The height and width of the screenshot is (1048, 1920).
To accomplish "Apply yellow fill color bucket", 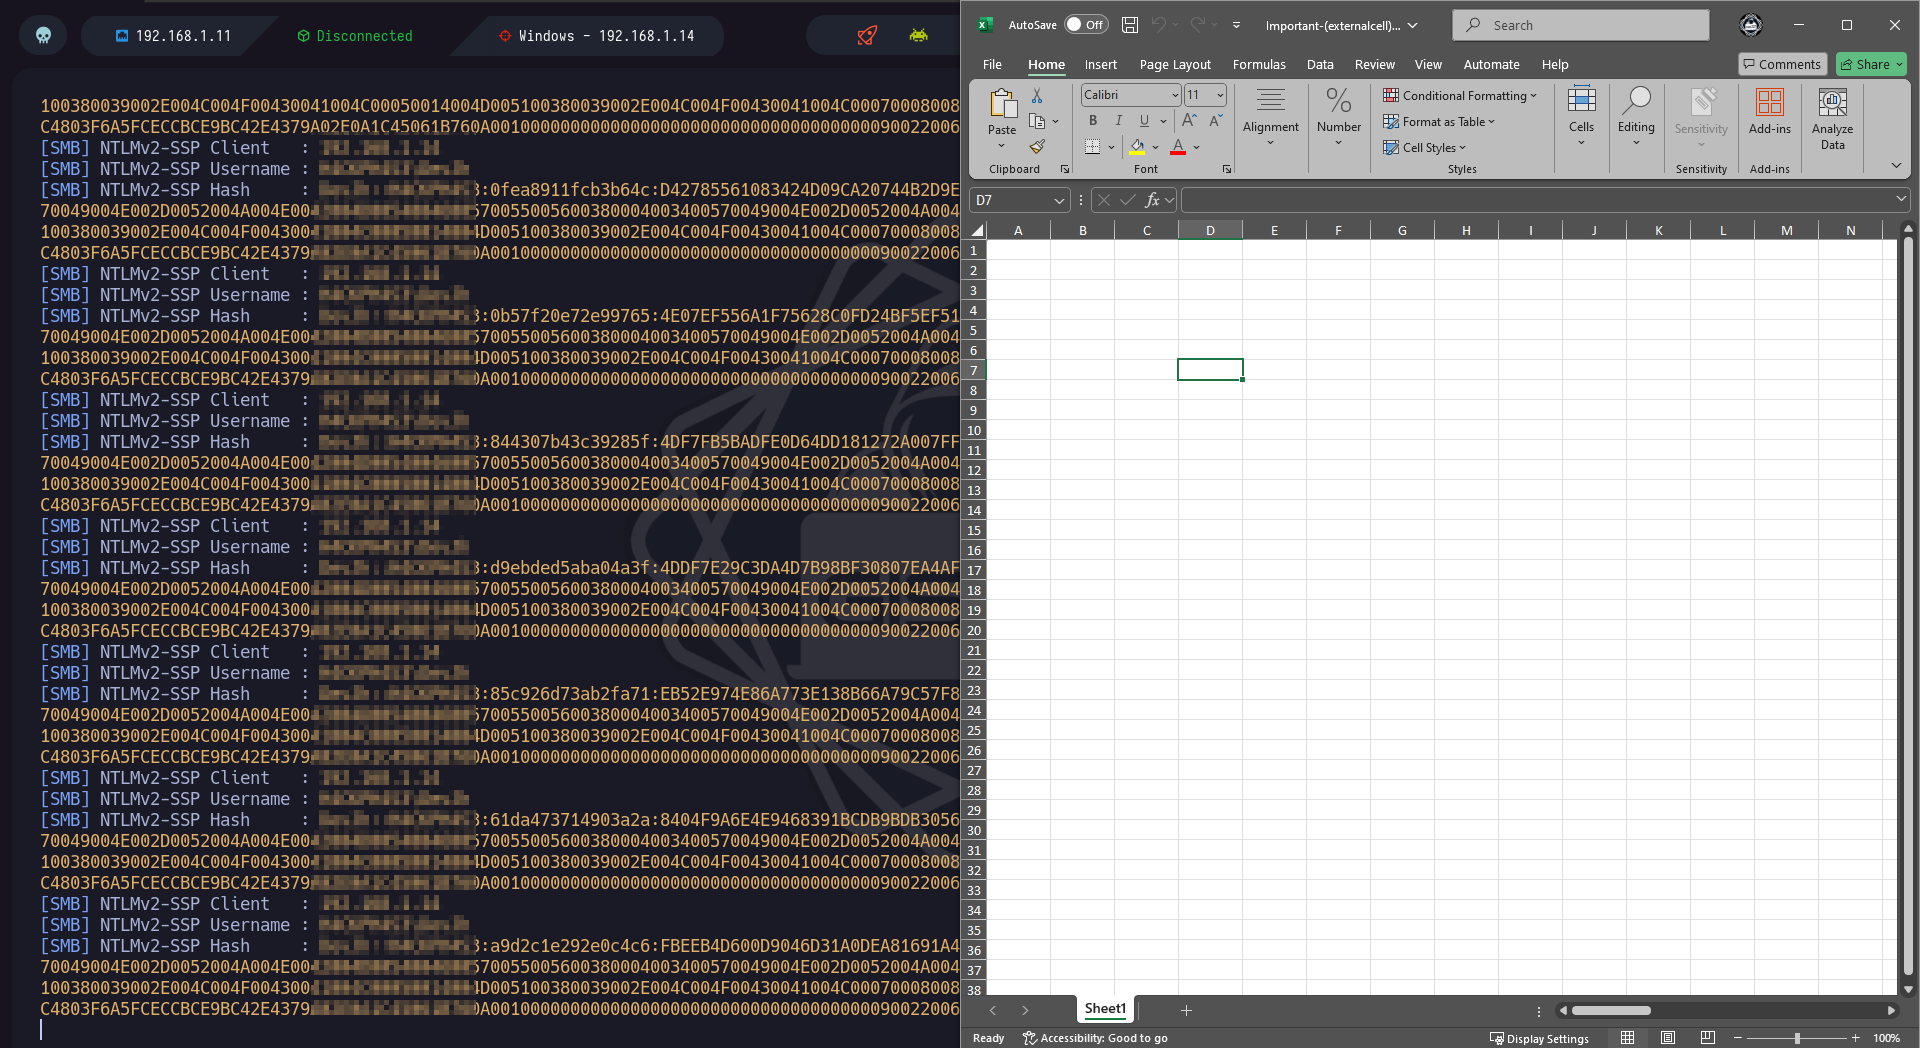I will (1138, 147).
